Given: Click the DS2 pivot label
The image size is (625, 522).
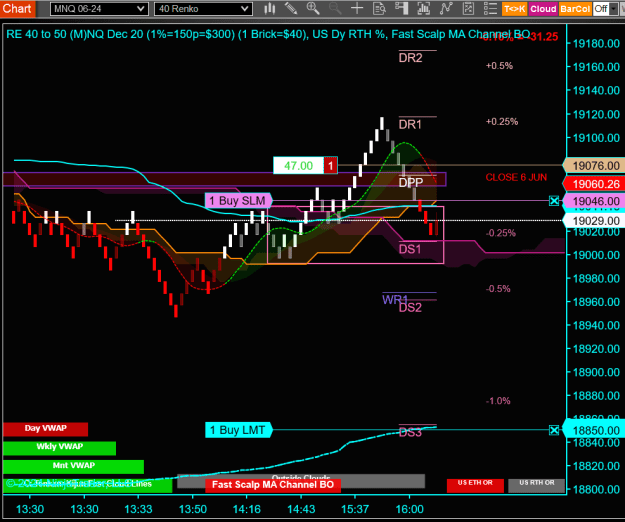Looking at the screenshot, I should pyautogui.click(x=410, y=308).
